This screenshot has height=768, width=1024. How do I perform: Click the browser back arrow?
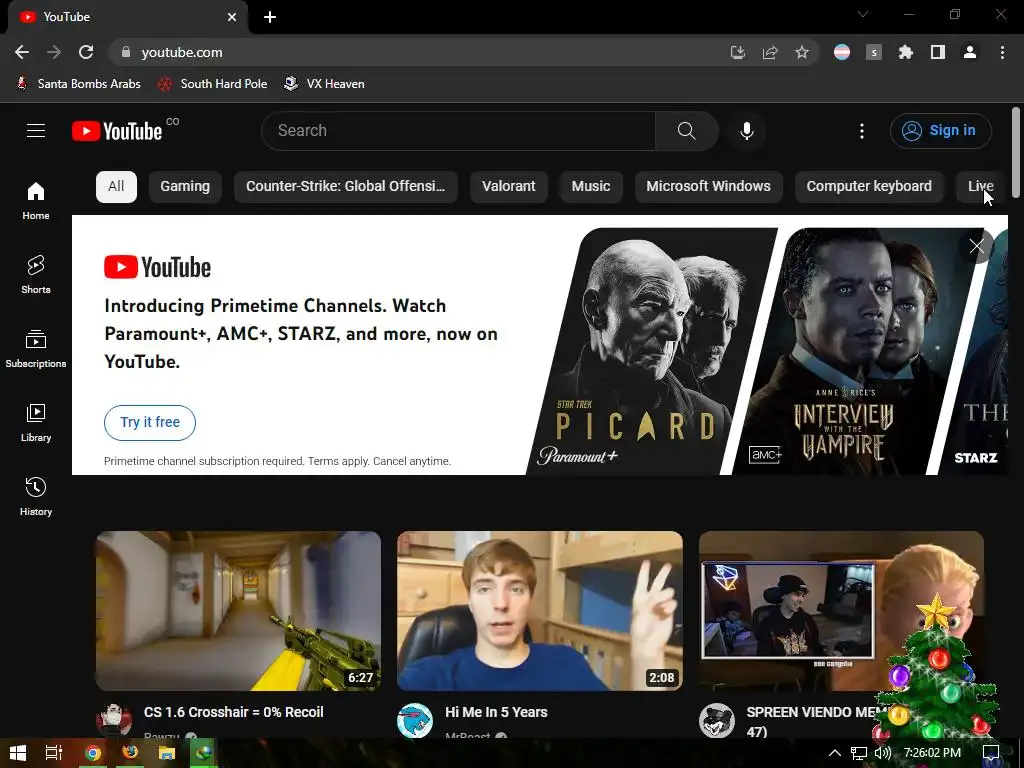point(22,52)
